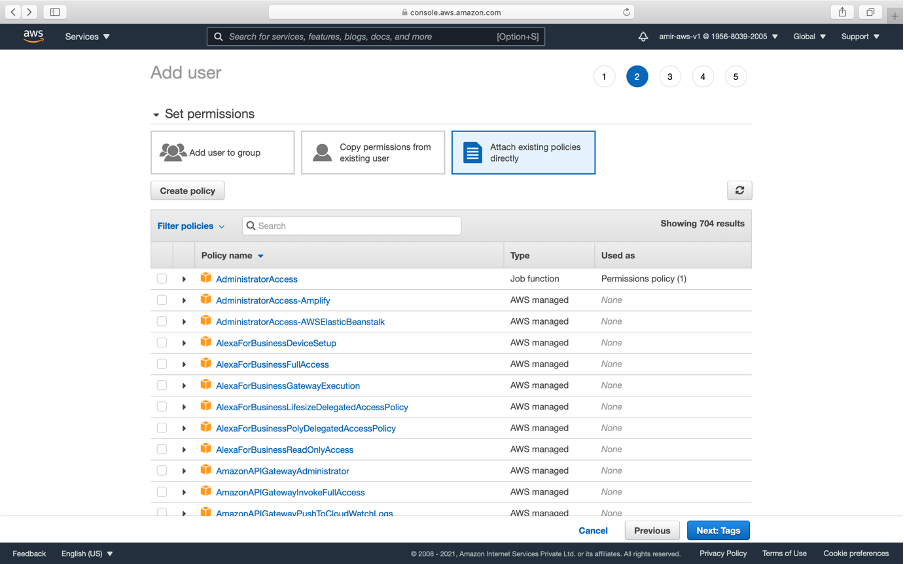Toggle the Safari sidebar icon
904x564 pixels.
click(x=55, y=12)
